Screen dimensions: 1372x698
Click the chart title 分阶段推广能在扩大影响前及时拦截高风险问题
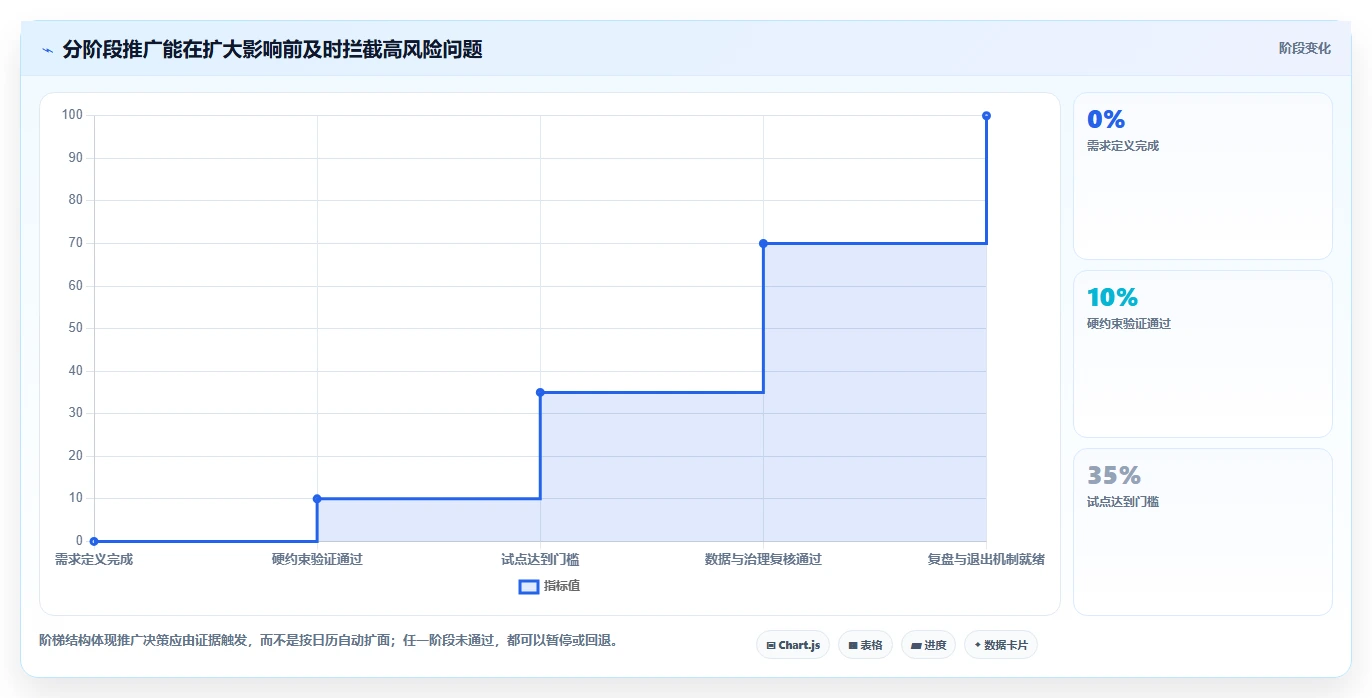pos(273,50)
